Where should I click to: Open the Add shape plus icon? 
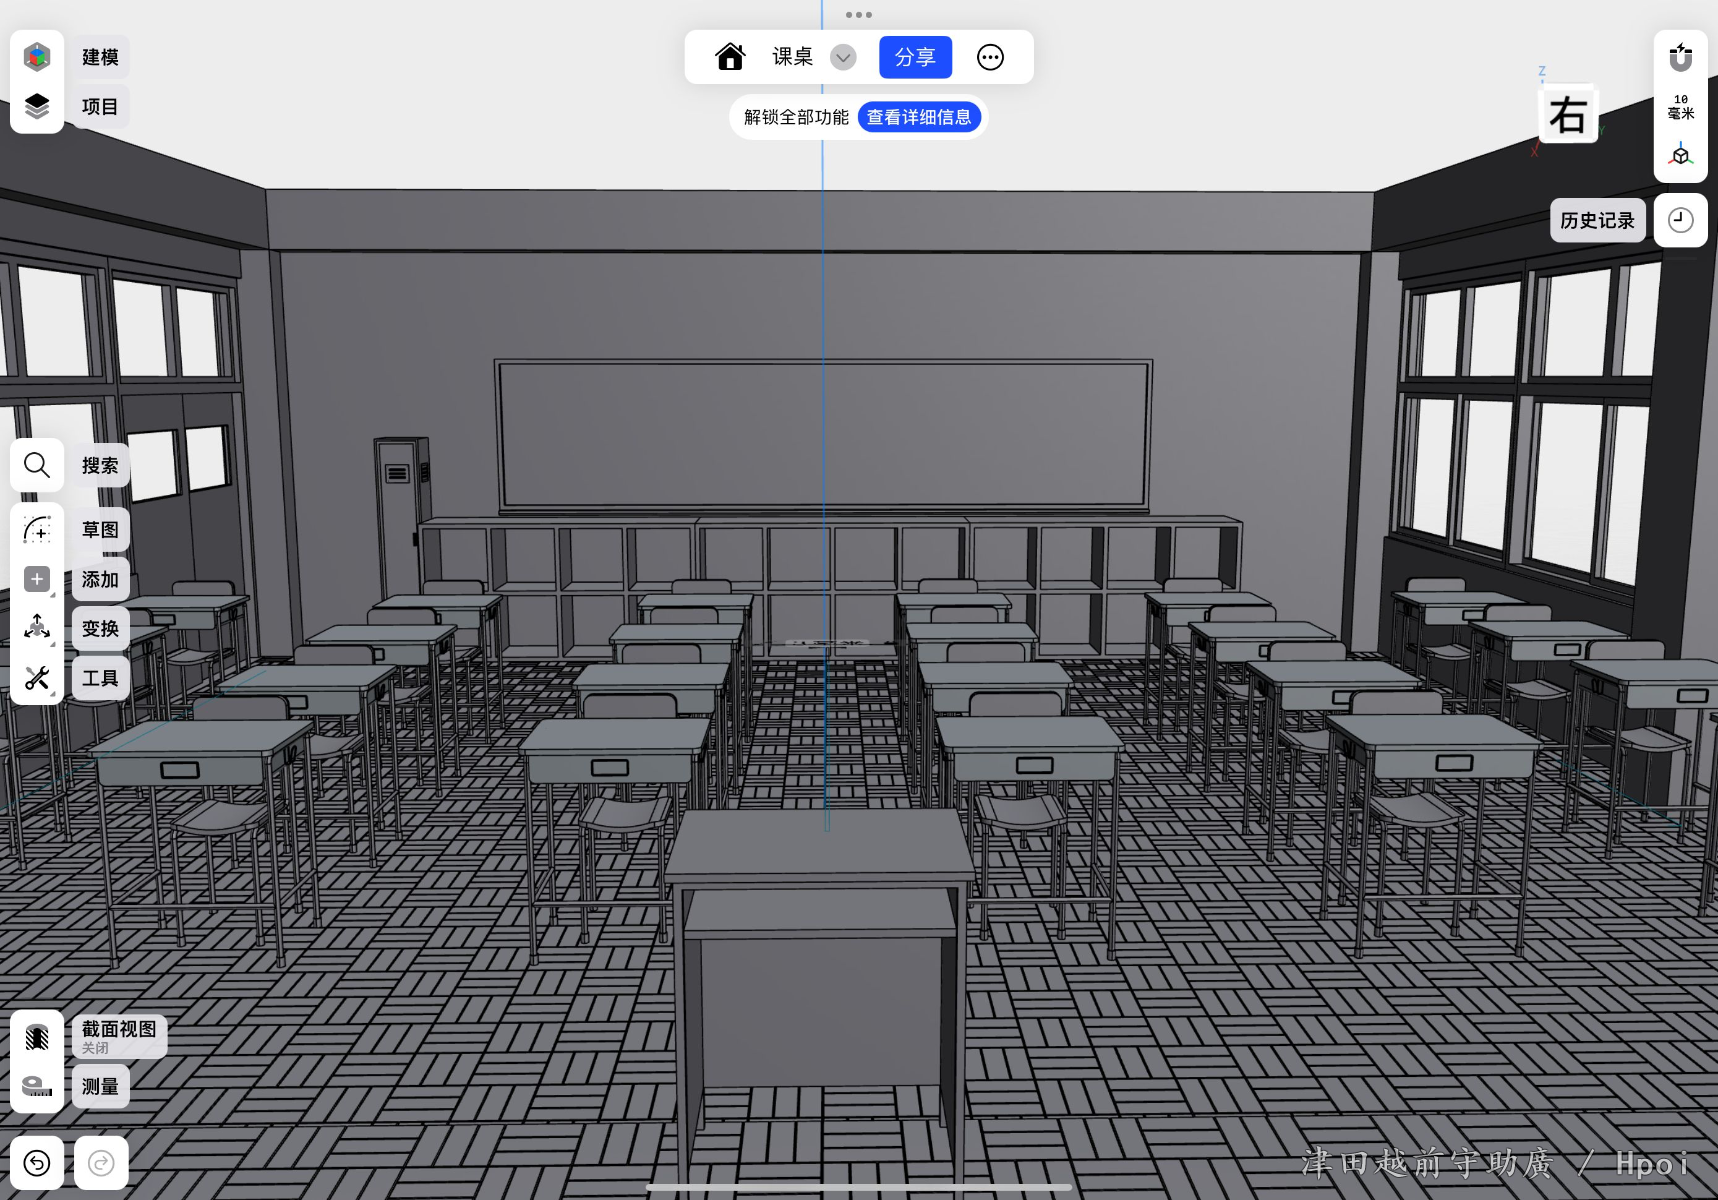click(x=37, y=579)
